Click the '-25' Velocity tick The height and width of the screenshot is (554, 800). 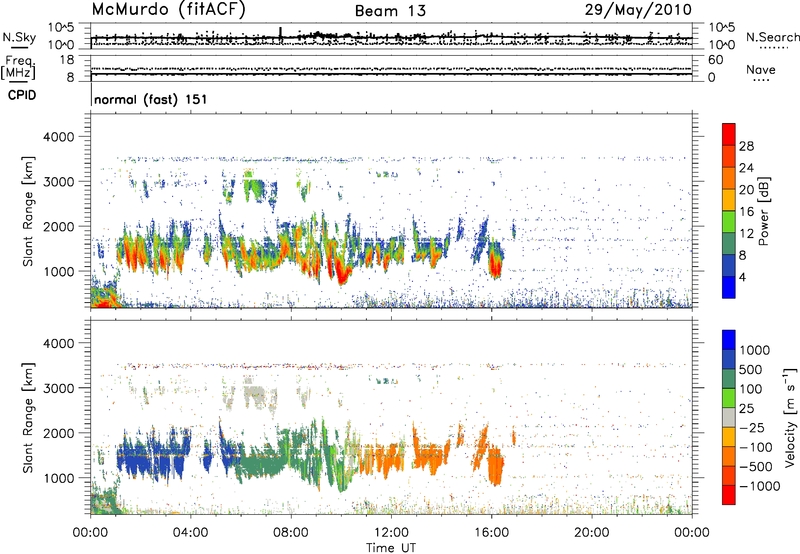point(752,427)
